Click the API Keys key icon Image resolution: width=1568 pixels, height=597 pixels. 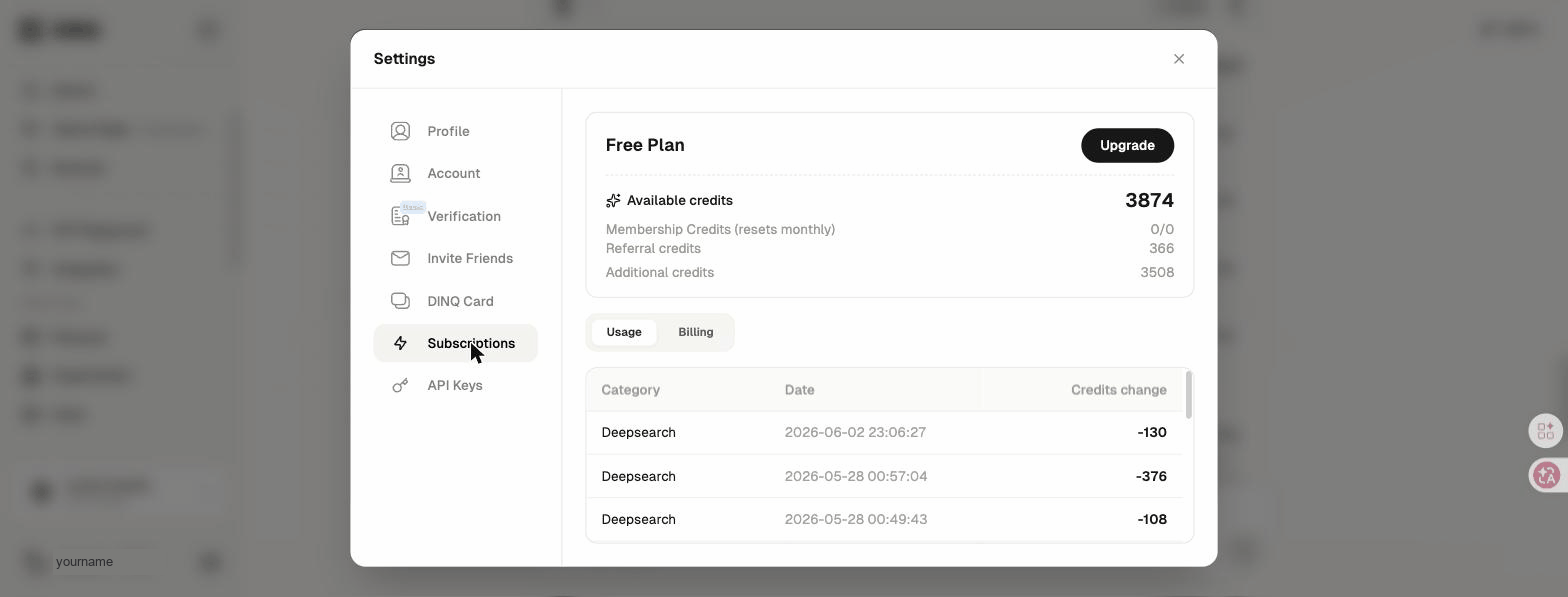tap(400, 385)
